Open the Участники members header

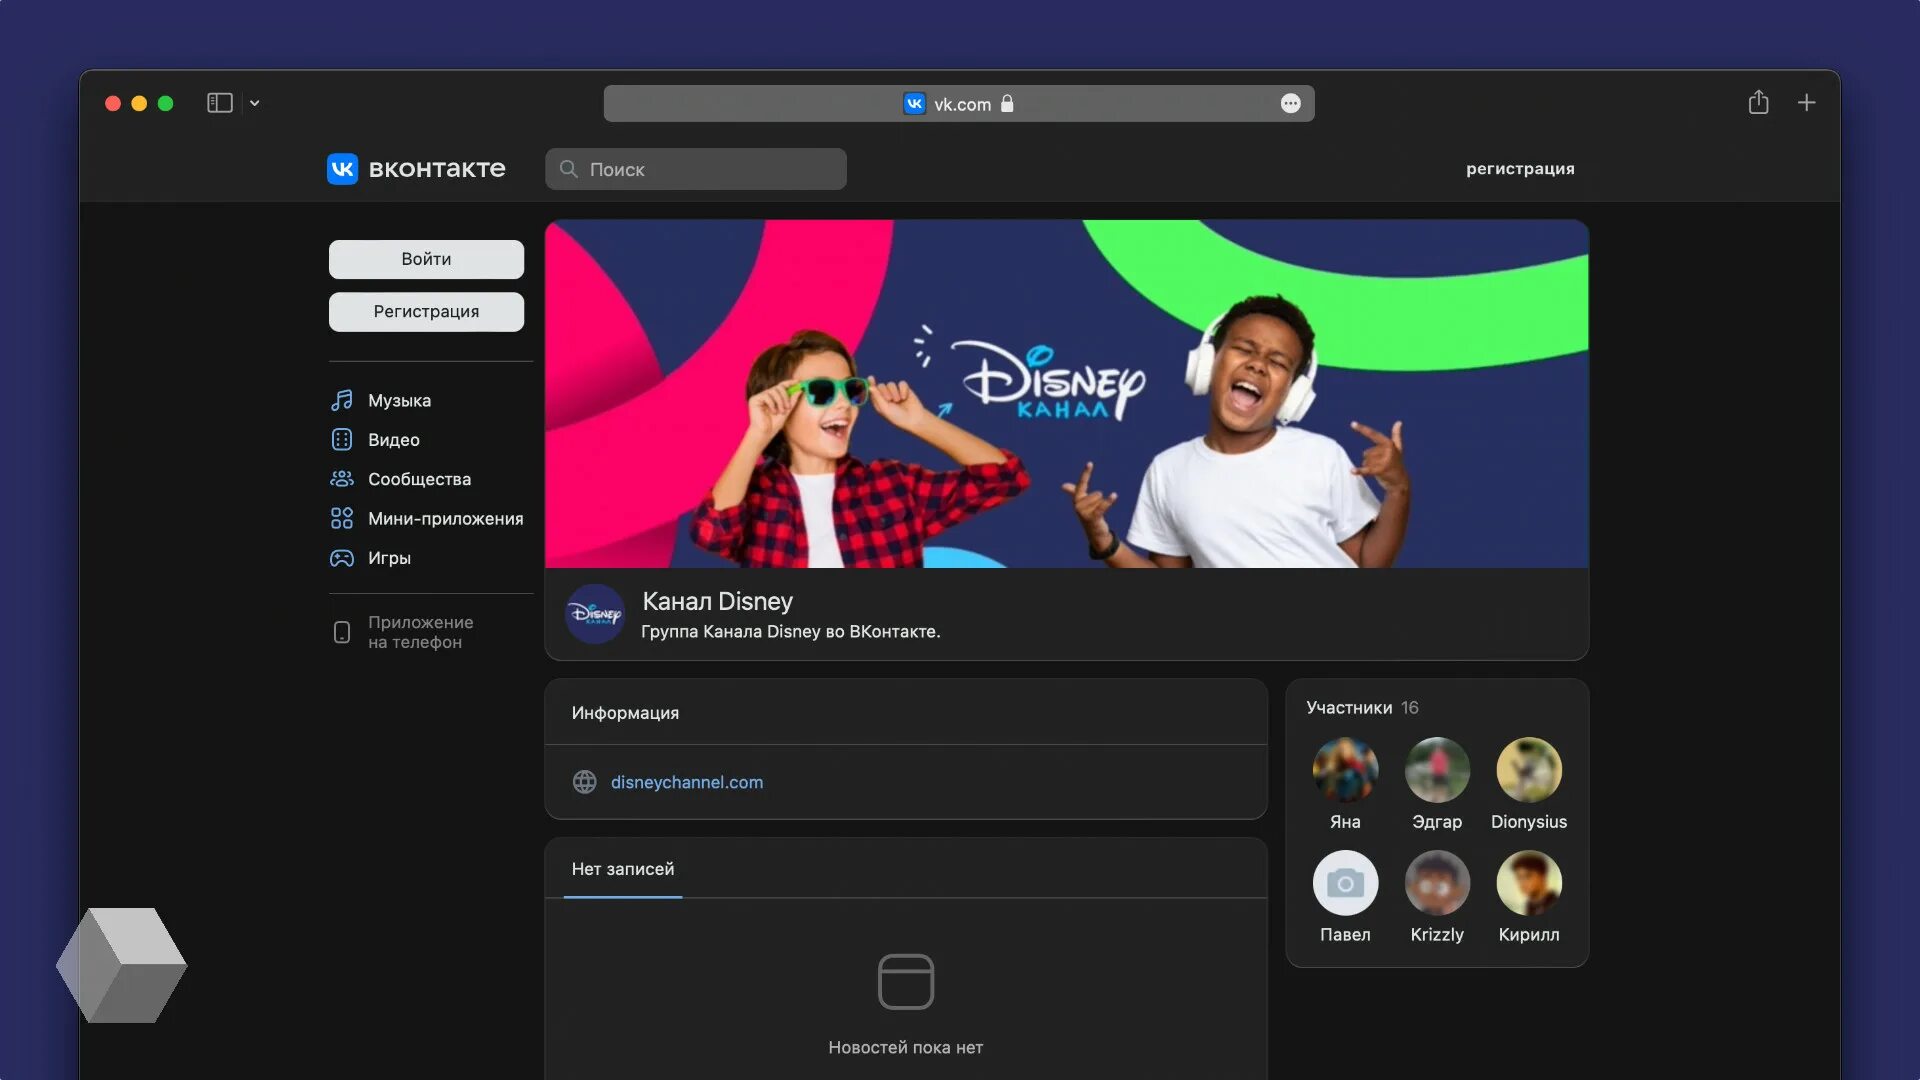click(x=1349, y=708)
